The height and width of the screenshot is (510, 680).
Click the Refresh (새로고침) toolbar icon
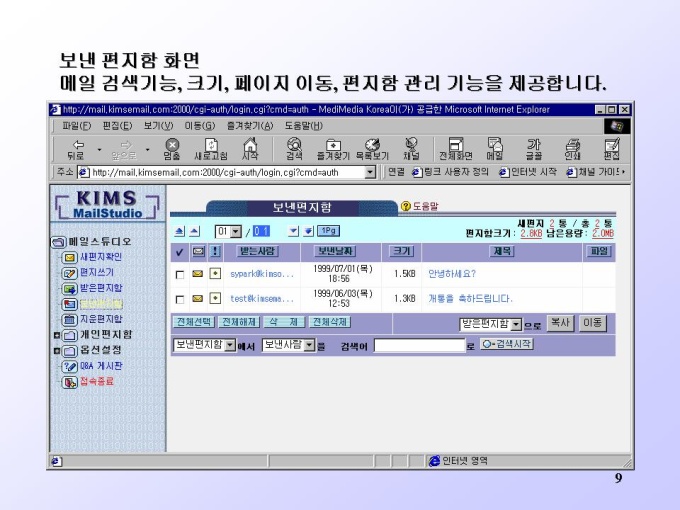pos(211,149)
